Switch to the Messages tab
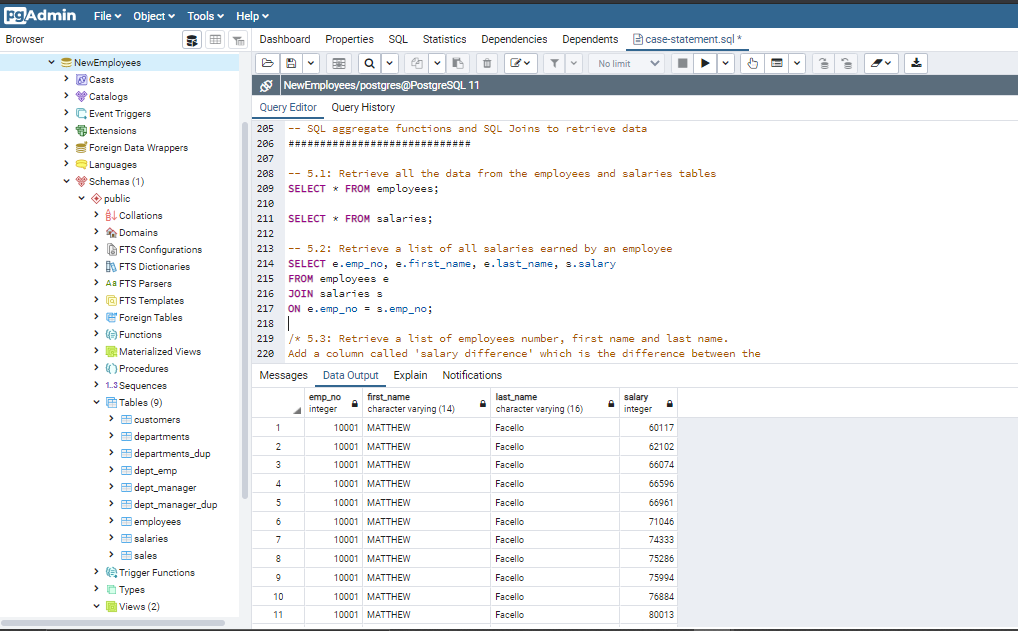 (x=284, y=375)
